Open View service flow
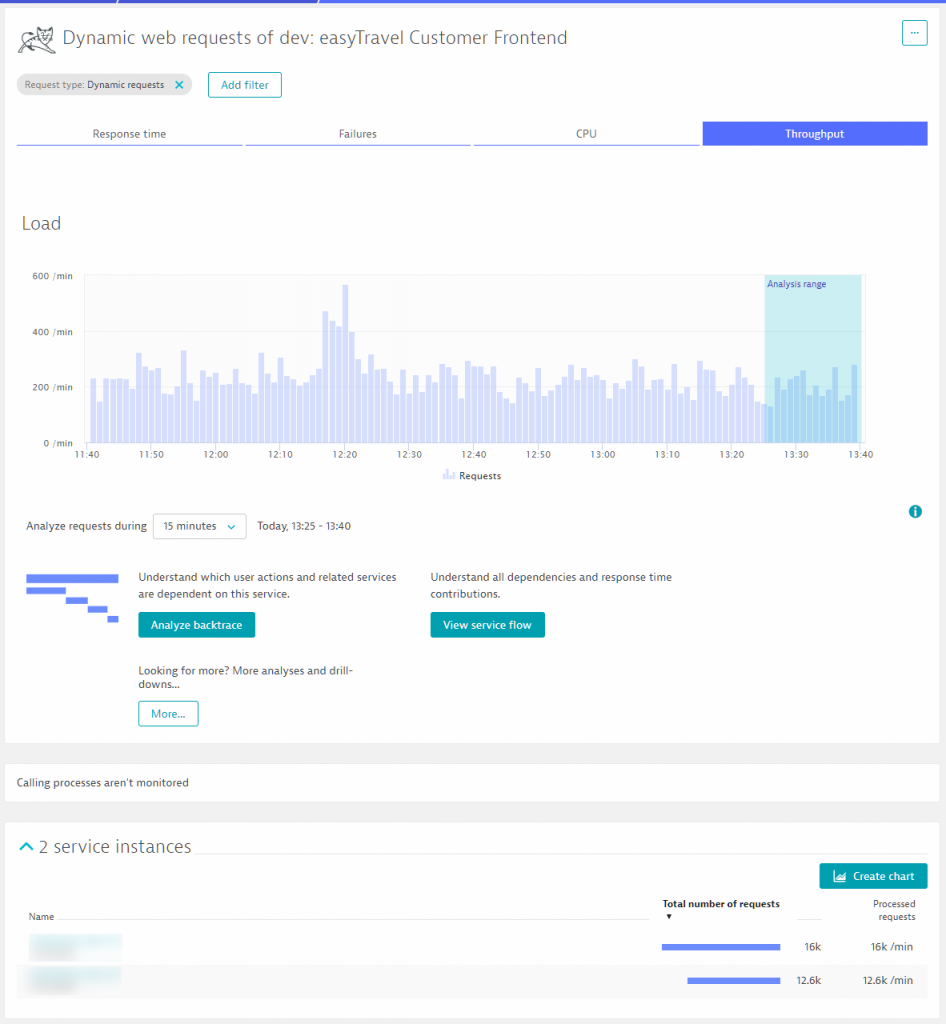The image size is (946, 1024). (x=487, y=625)
